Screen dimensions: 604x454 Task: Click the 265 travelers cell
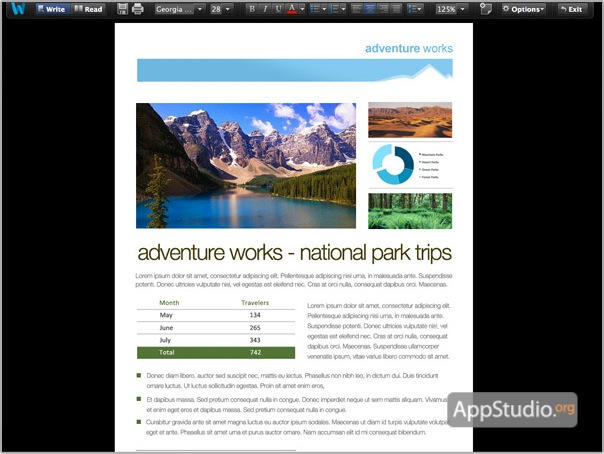(x=255, y=328)
